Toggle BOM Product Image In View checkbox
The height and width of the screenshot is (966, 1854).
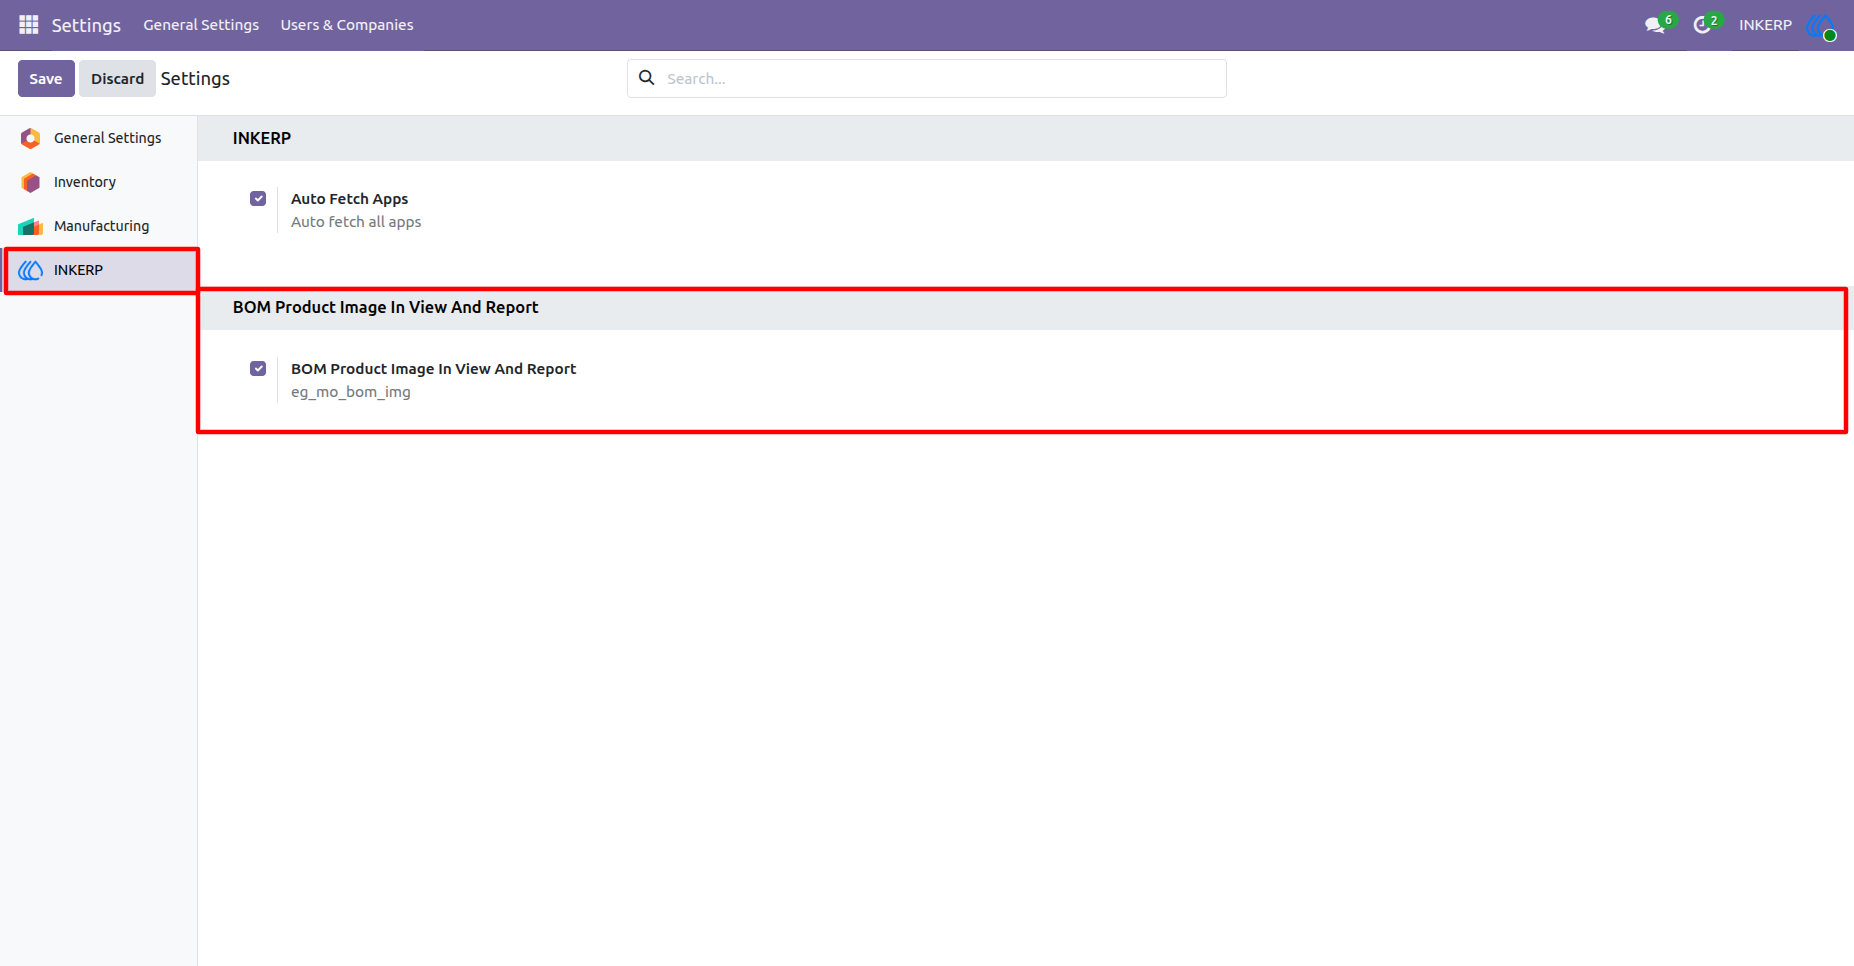click(258, 368)
